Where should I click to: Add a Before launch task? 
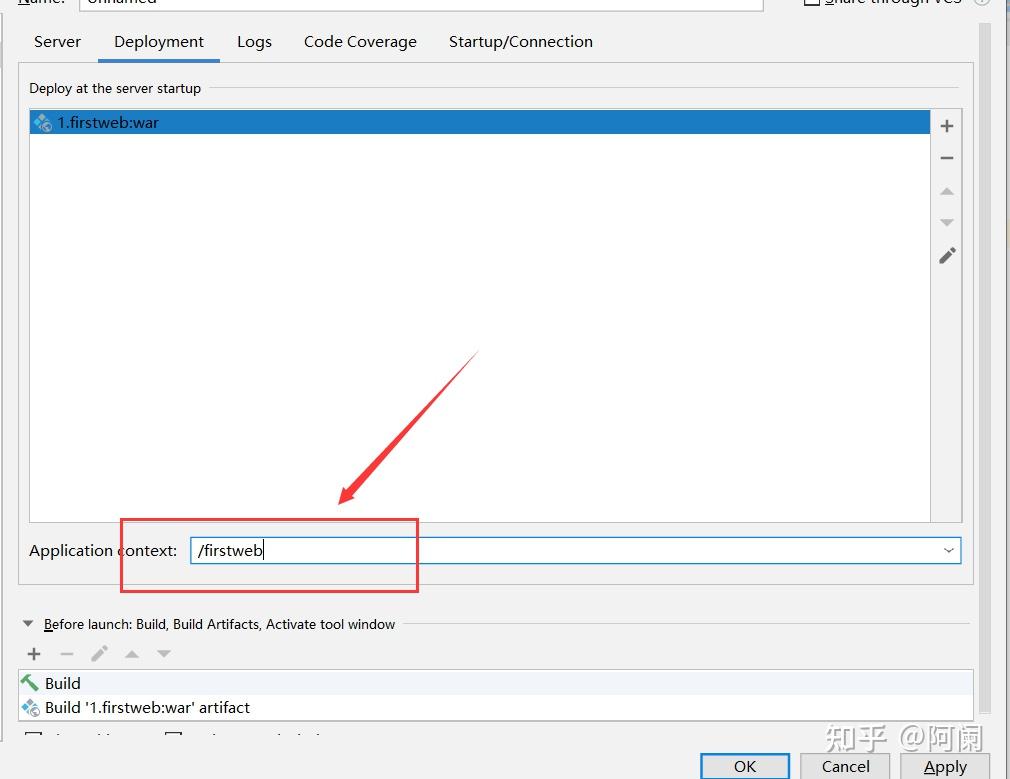point(34,654)
